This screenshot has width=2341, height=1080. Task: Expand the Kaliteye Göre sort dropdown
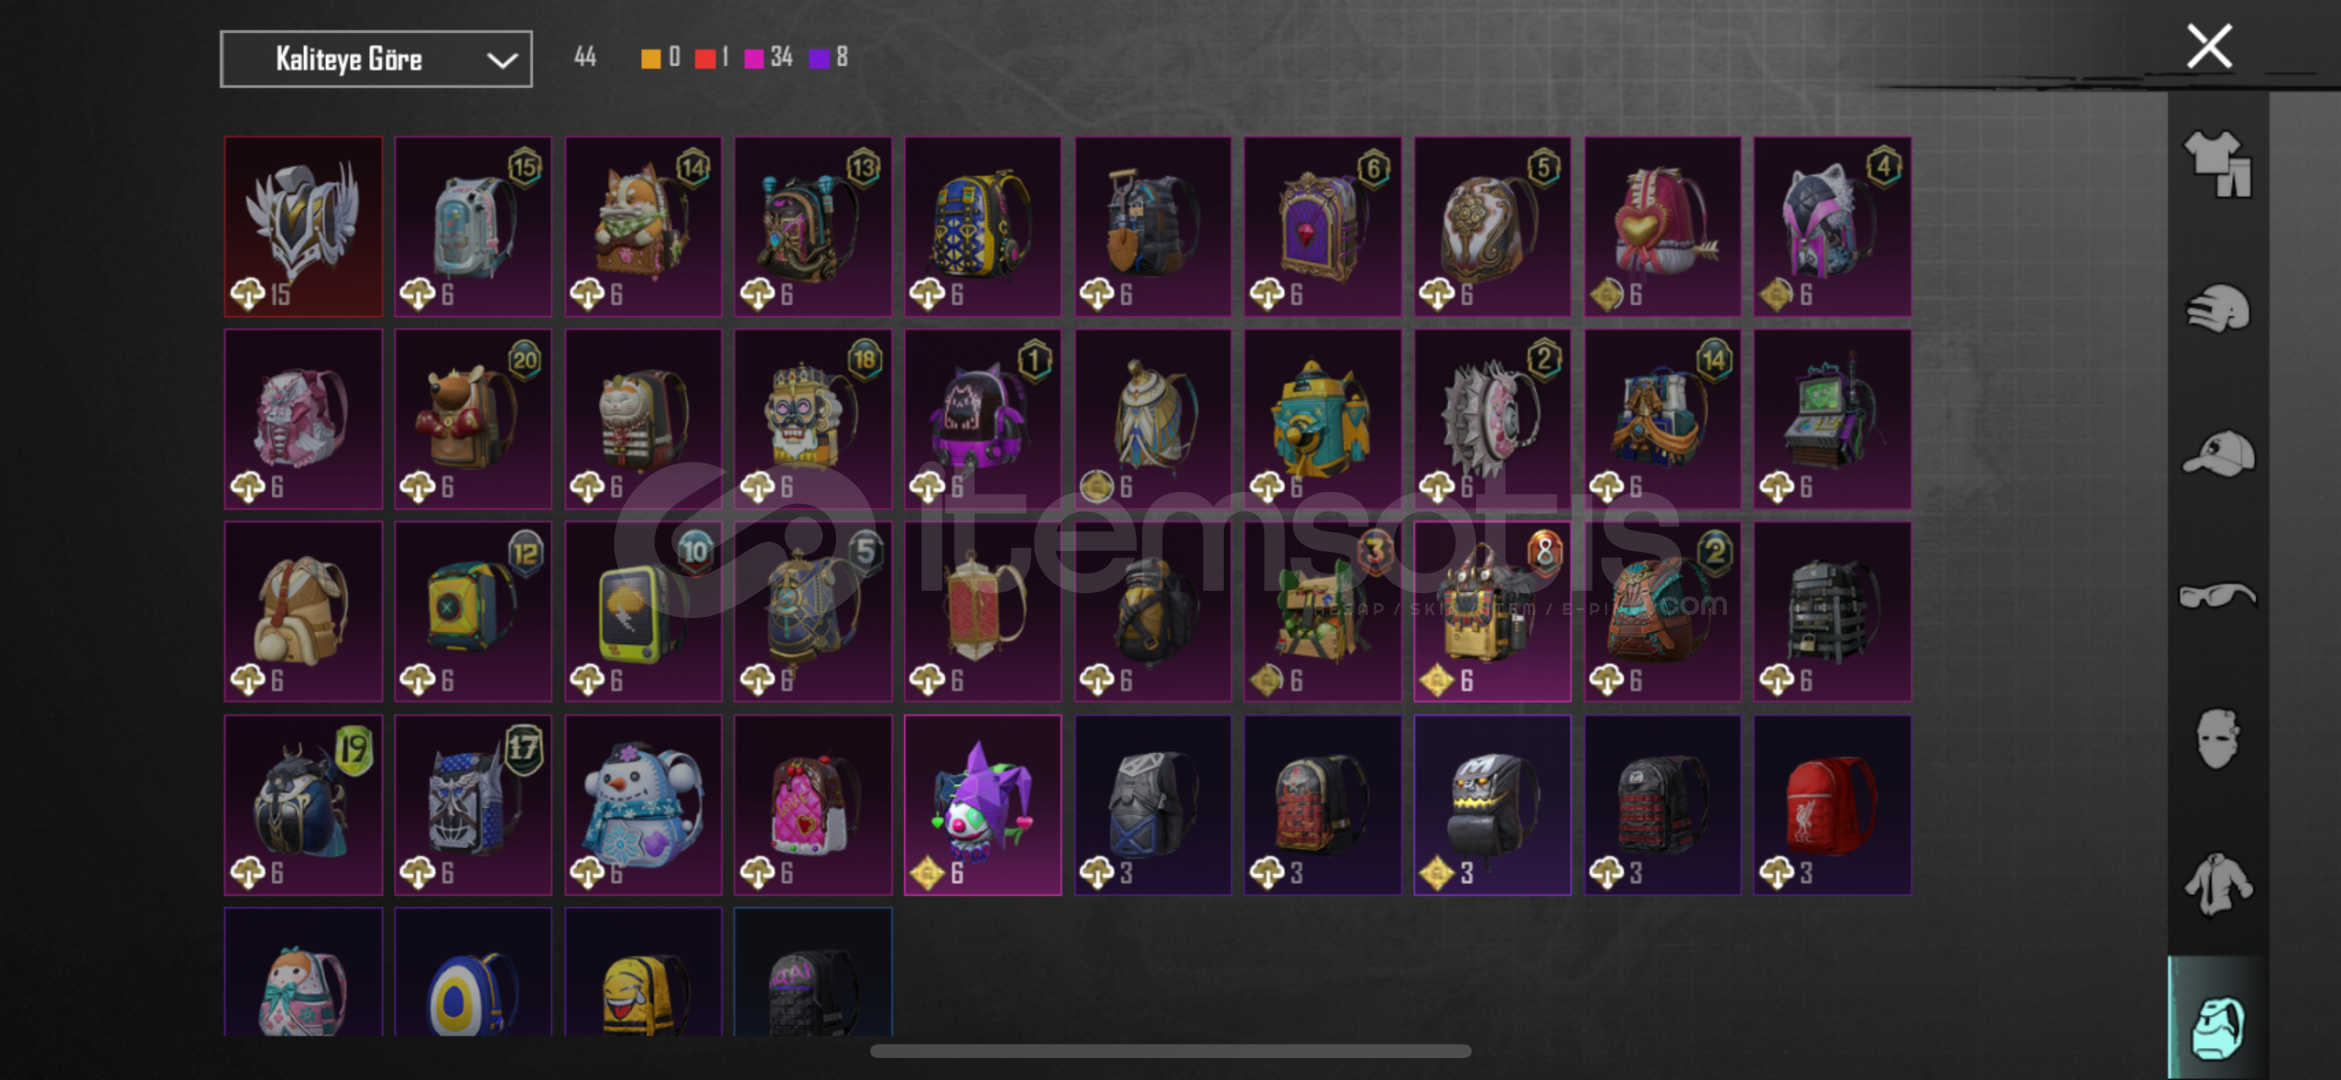pyautogui.click(x=376, y=59)
